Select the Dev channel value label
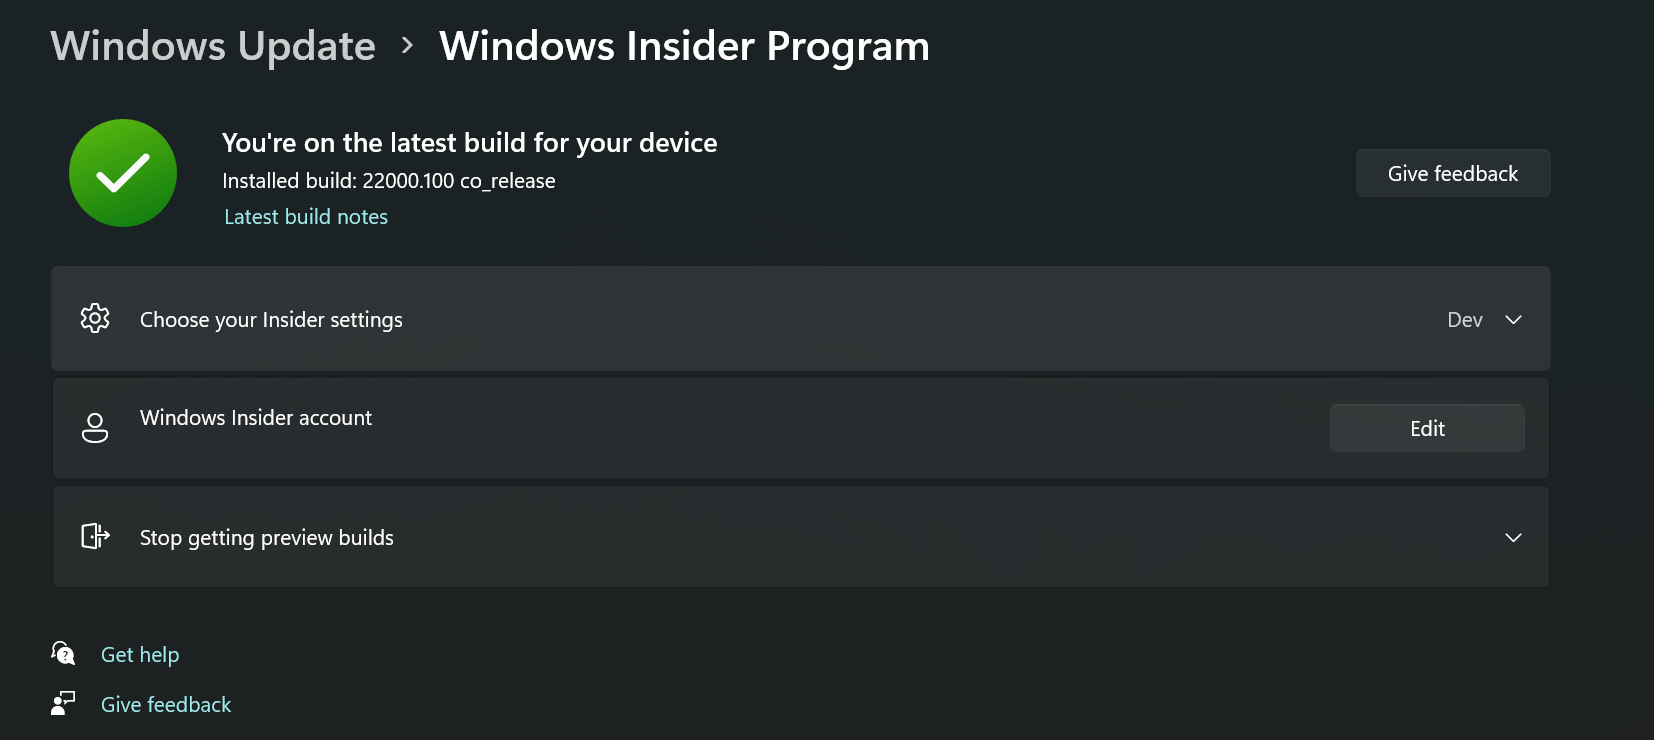This screenshot has height=740, width=1654. click(x=1465, y=320)
